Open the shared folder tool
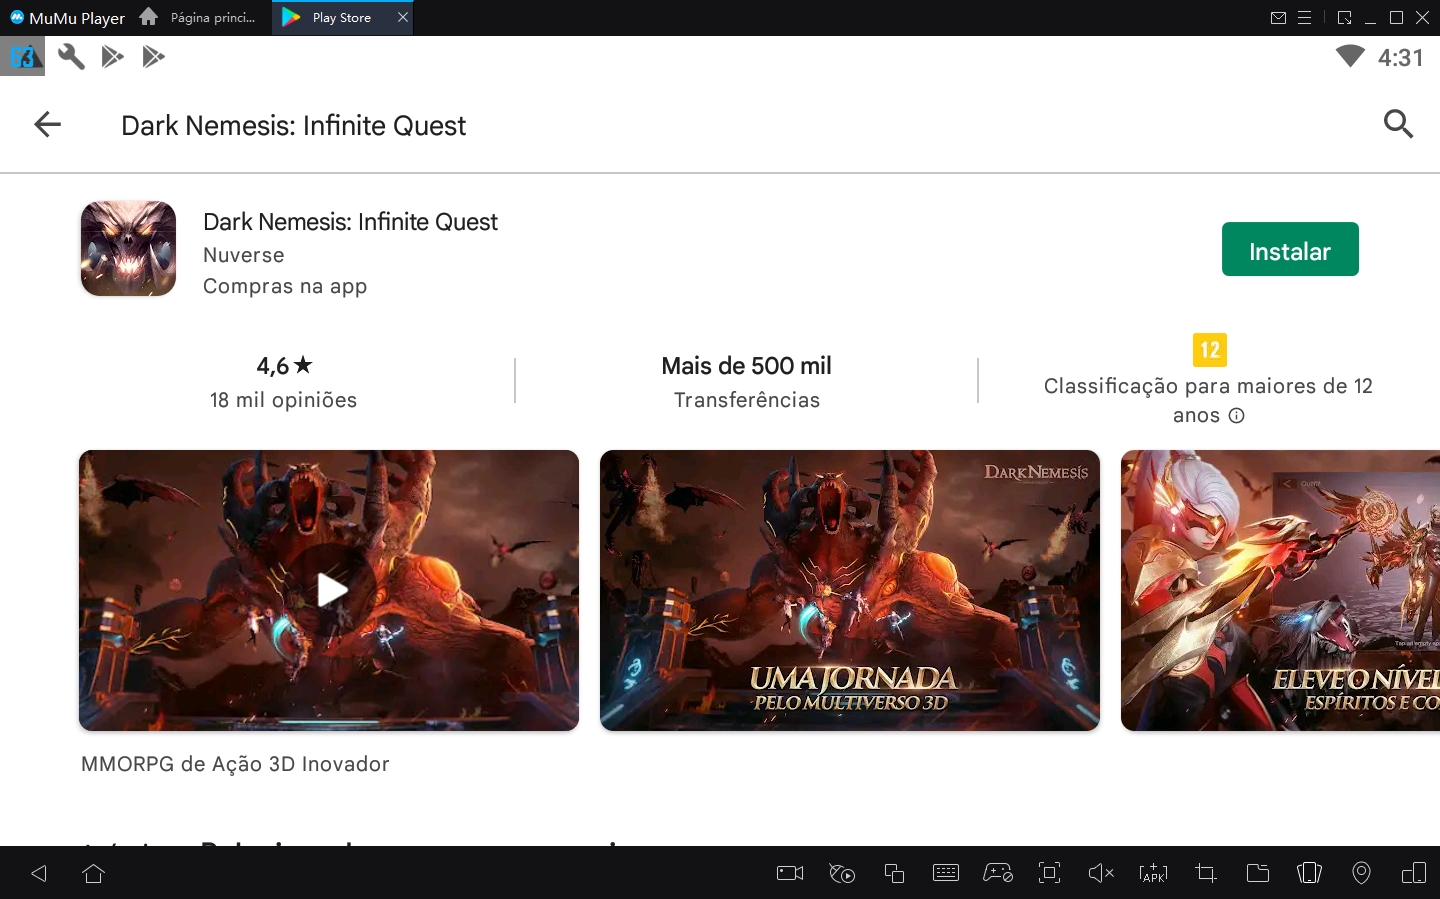 coord(1257,872)
